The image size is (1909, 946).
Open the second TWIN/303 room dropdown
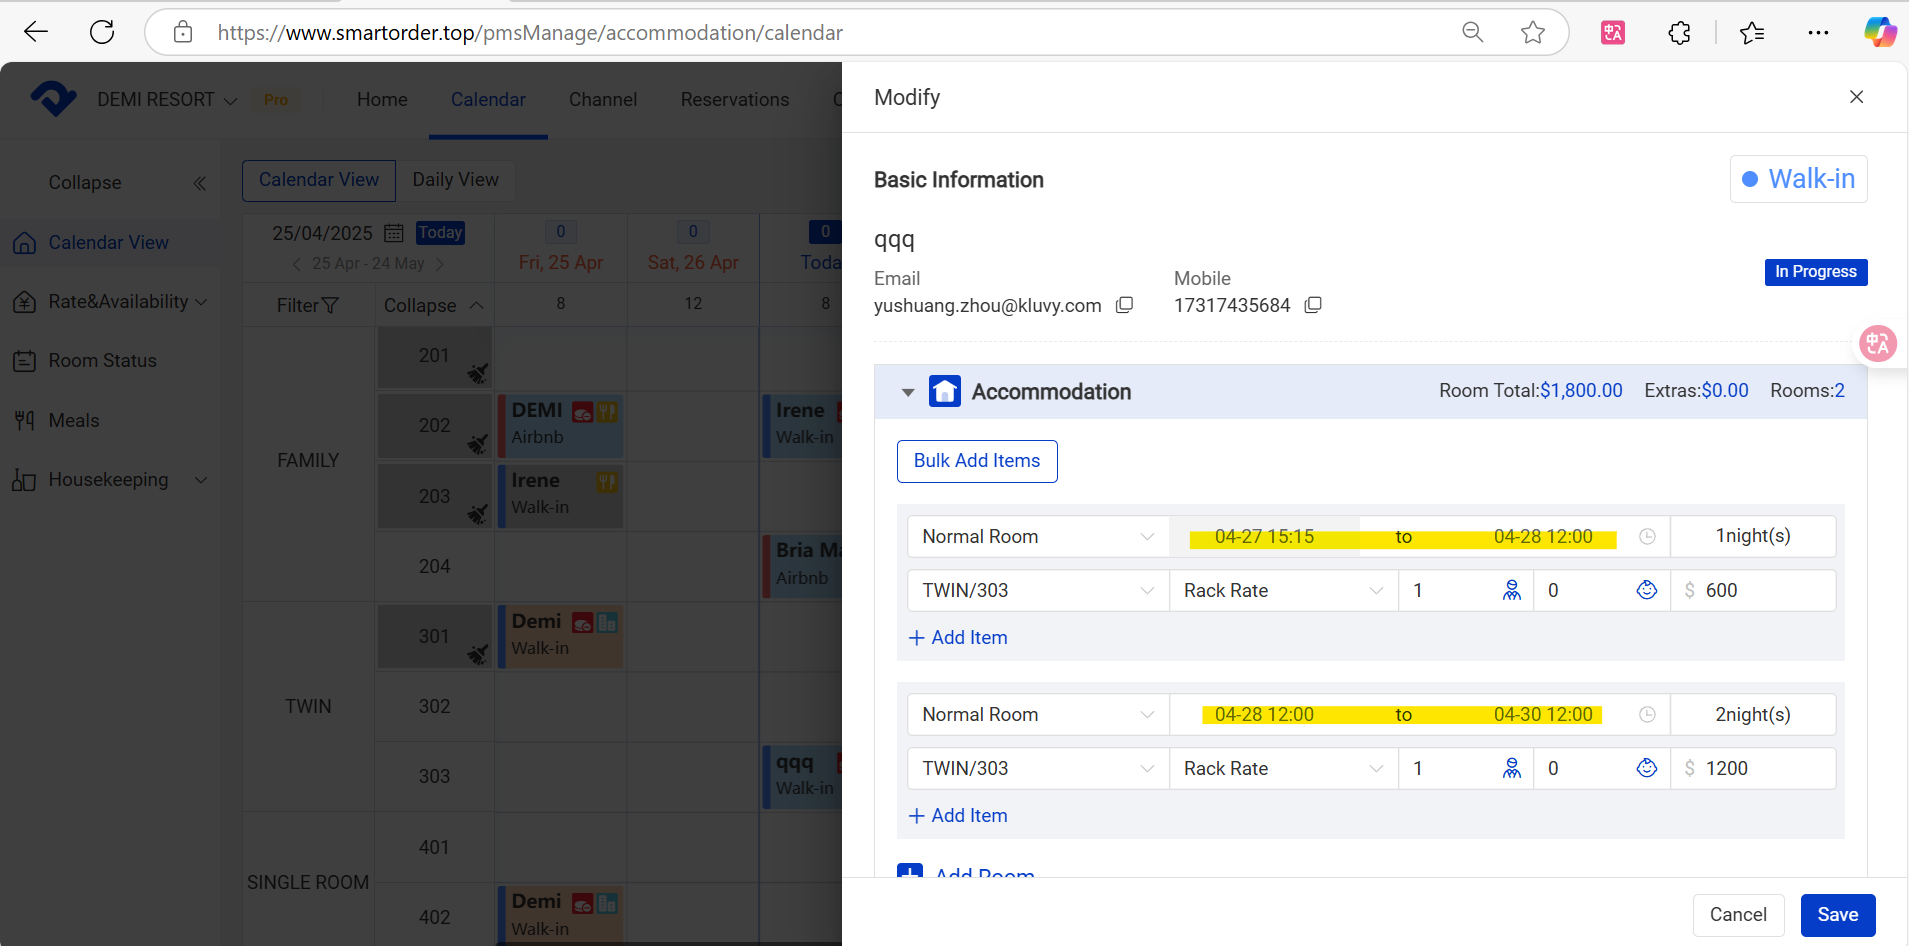click(x=1037, y=769)
